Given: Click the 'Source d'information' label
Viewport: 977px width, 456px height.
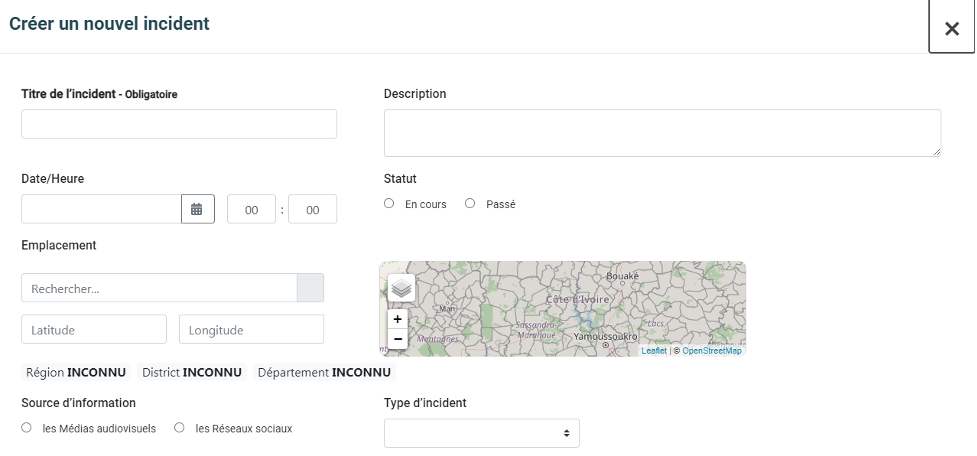Looking at the screenshot, I should coord(79,403).
